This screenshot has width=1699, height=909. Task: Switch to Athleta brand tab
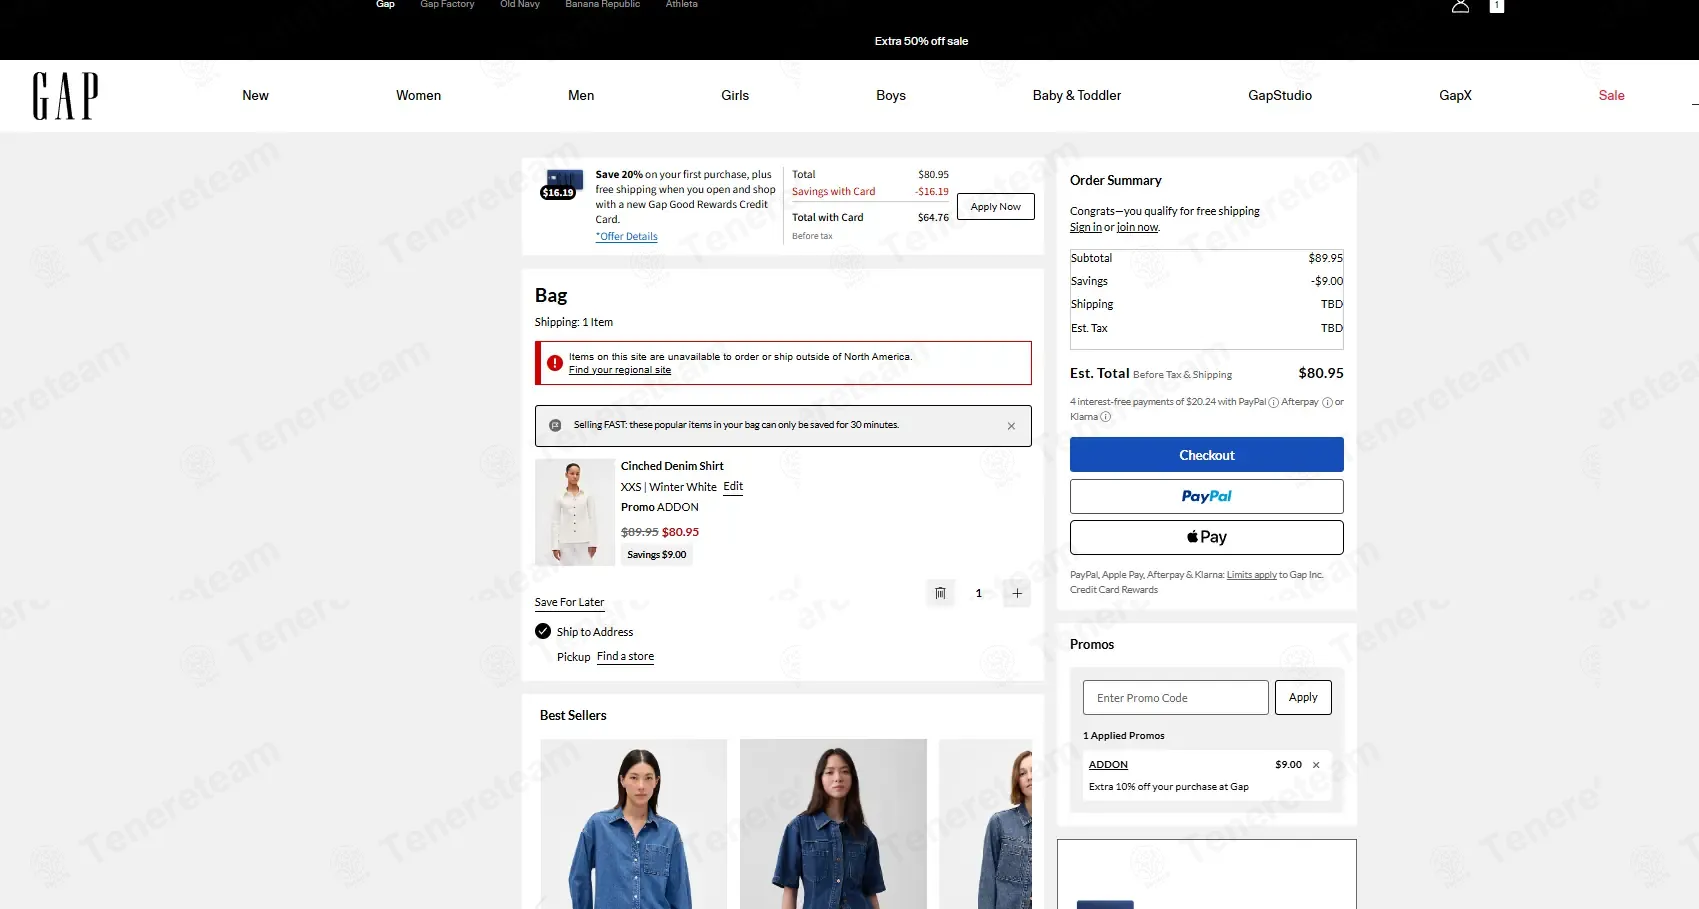pos(682,4)
